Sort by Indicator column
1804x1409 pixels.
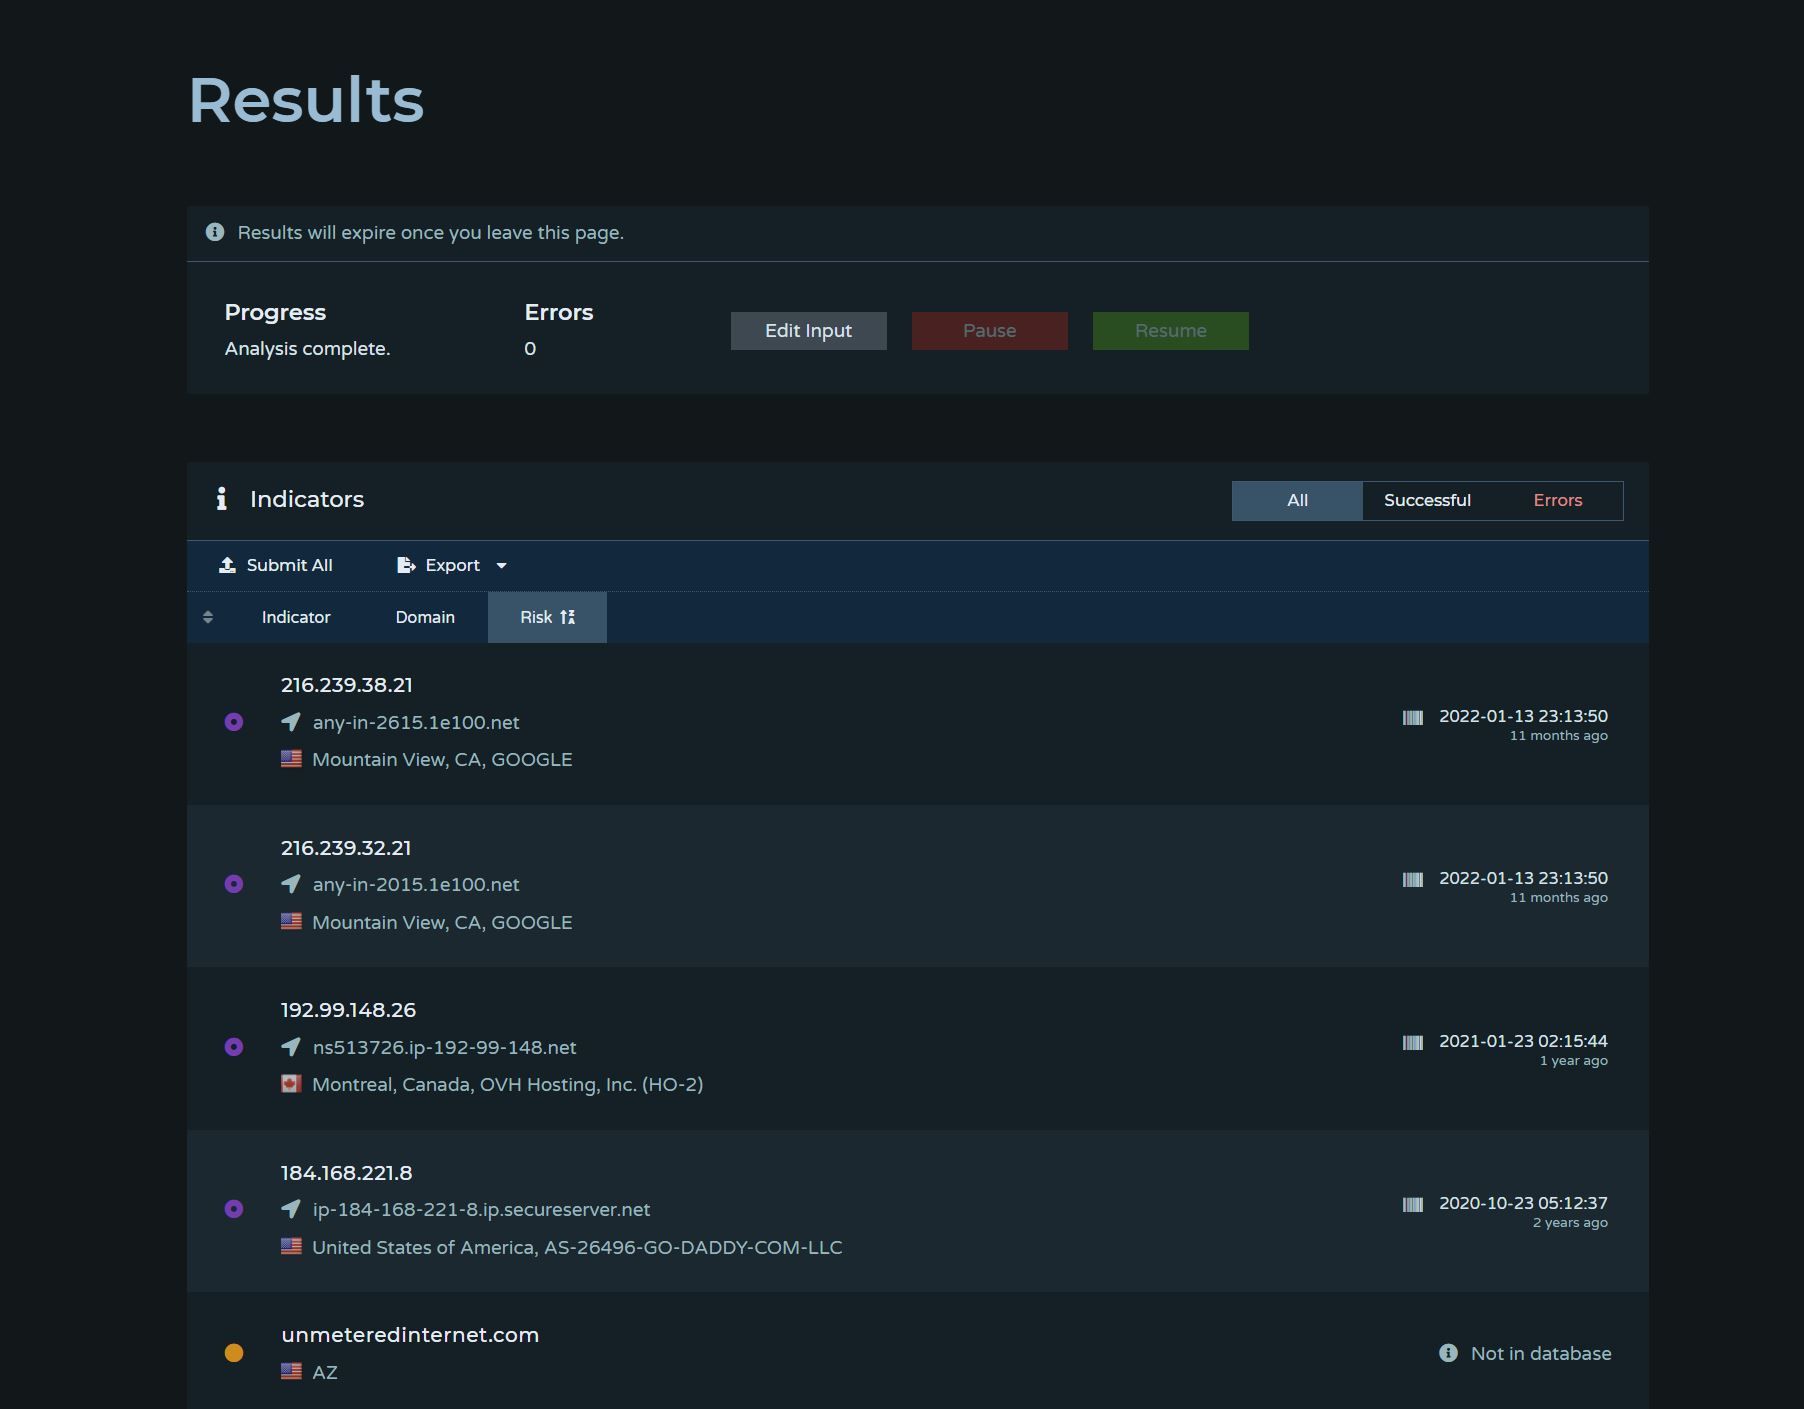(296, 617)
